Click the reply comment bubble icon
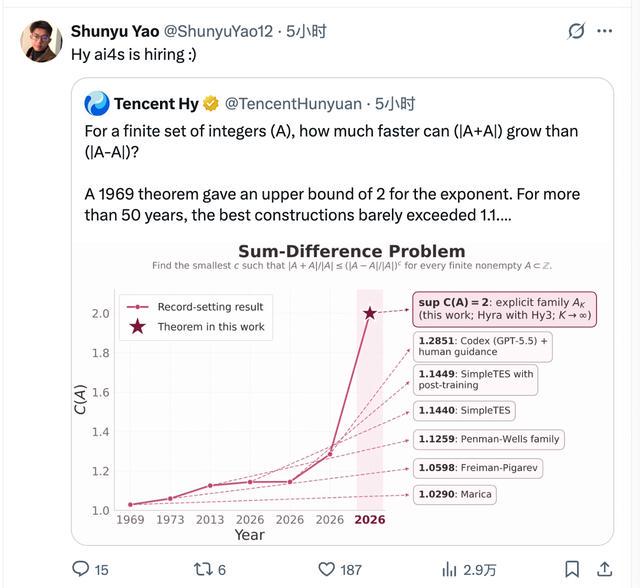The height and width of the screenshot is (588, 640). [80, 569]
